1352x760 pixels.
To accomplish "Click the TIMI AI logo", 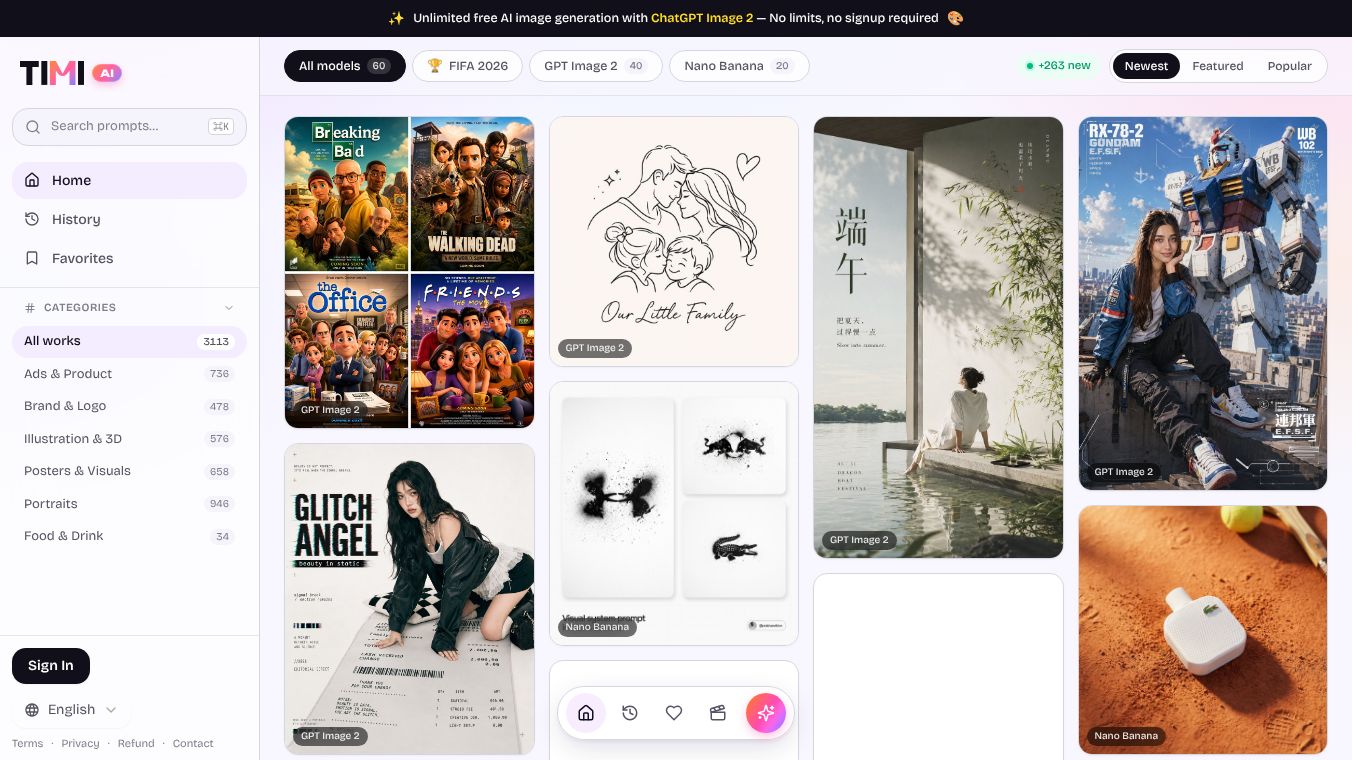I will [71, 73].
